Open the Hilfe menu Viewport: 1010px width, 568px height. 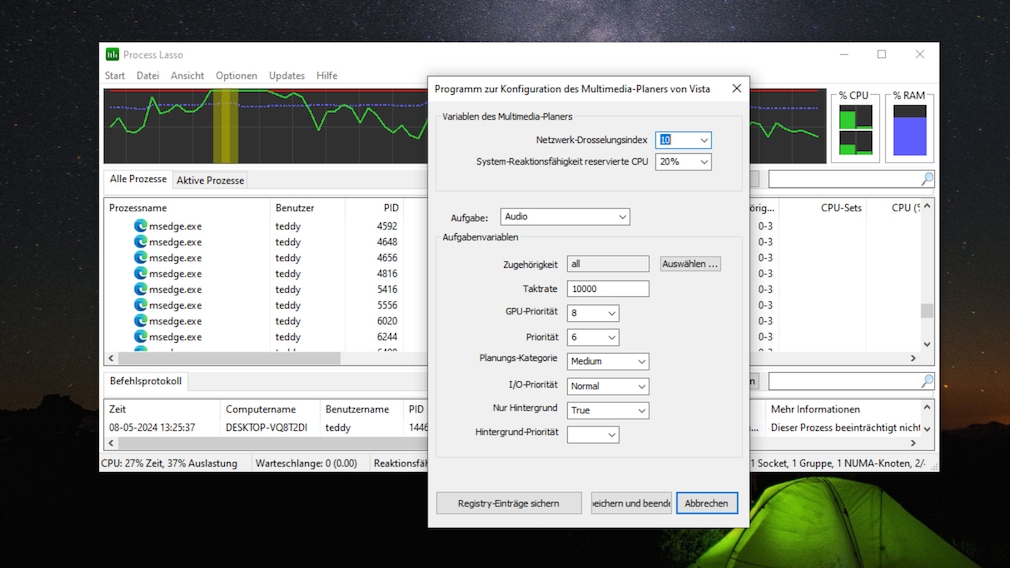click(x=327, y=75)
